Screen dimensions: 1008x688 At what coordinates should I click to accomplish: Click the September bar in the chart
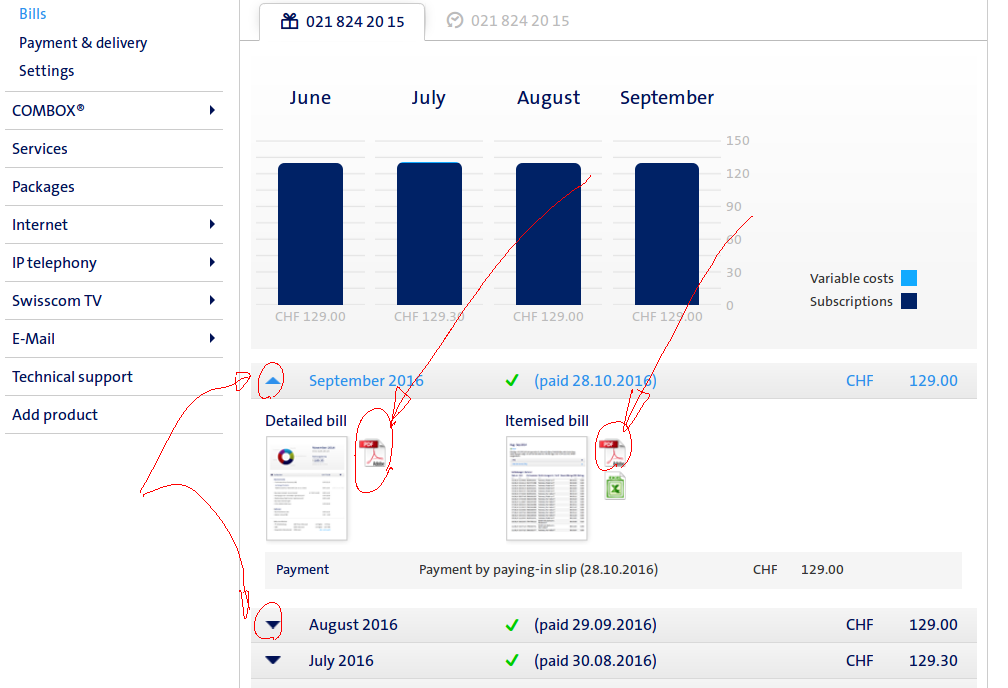tap(667, 234)
